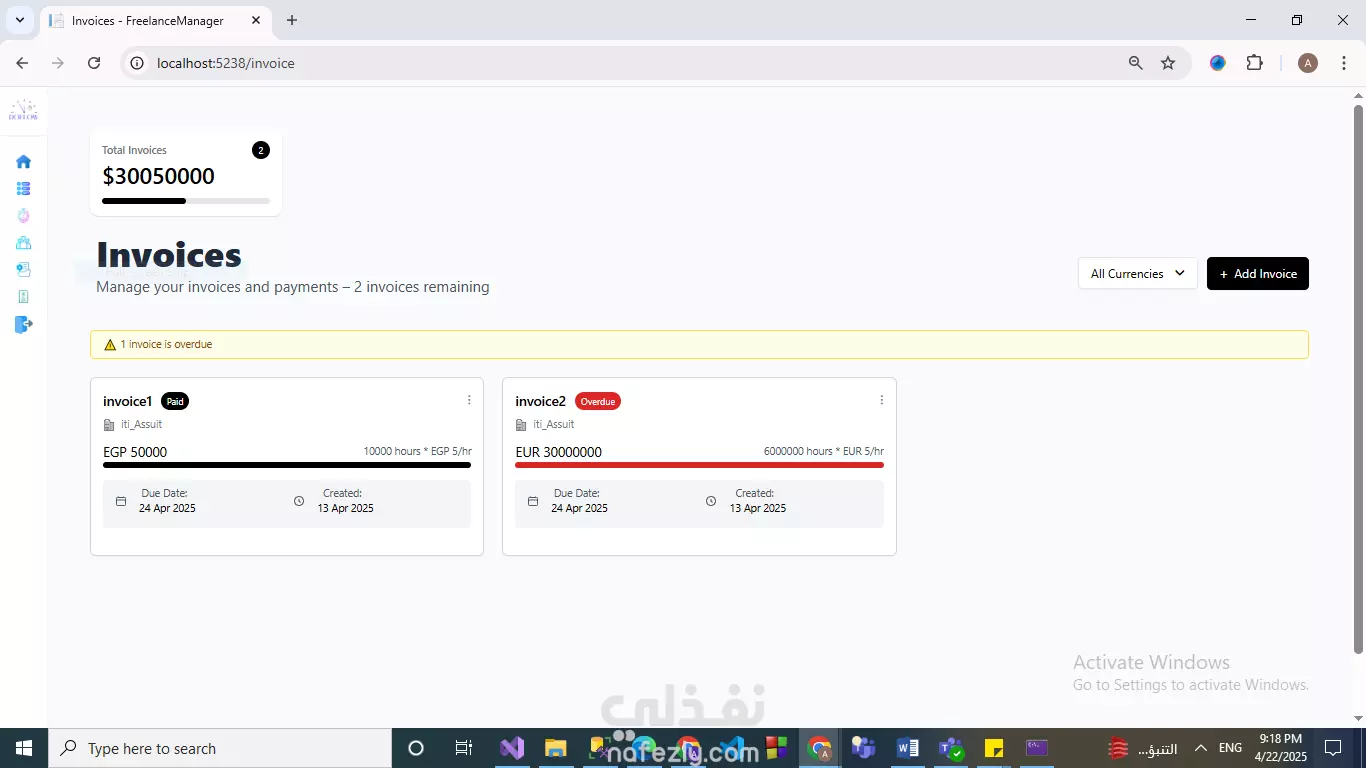Screen dimensions: 1366x768
Task: Click the colorful extension icon beside extensions
Action: pos(1217,63)
